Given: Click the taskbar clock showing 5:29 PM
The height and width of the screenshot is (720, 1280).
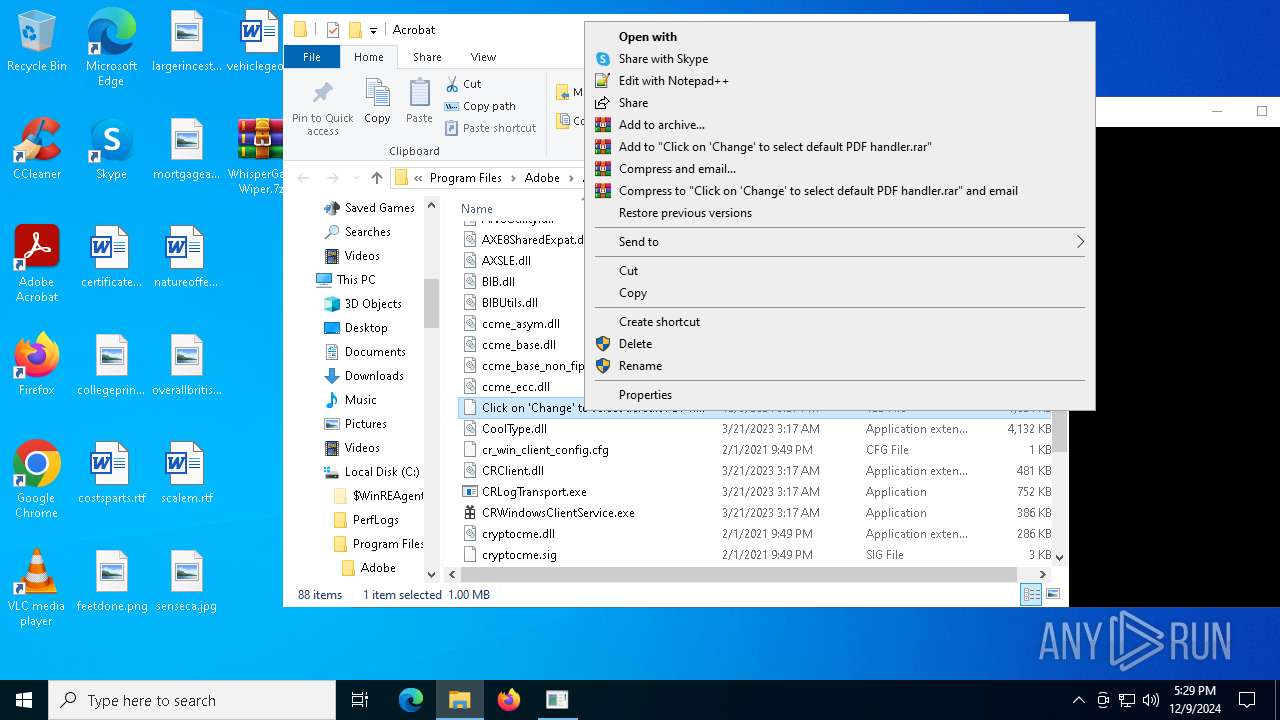Looking at the screenshot, I should coord(1194,700).
